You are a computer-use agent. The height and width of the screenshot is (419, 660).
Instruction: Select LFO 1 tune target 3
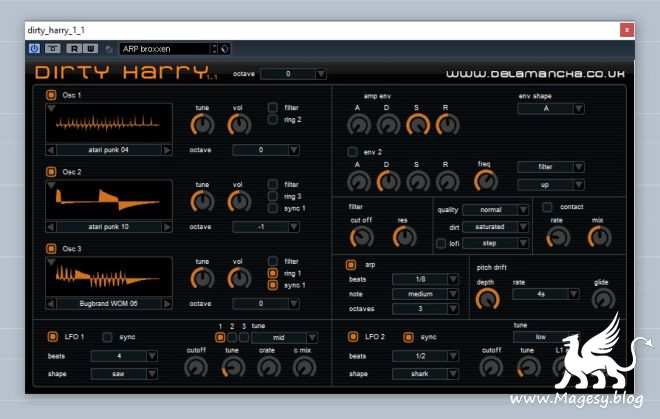(244, 337)
